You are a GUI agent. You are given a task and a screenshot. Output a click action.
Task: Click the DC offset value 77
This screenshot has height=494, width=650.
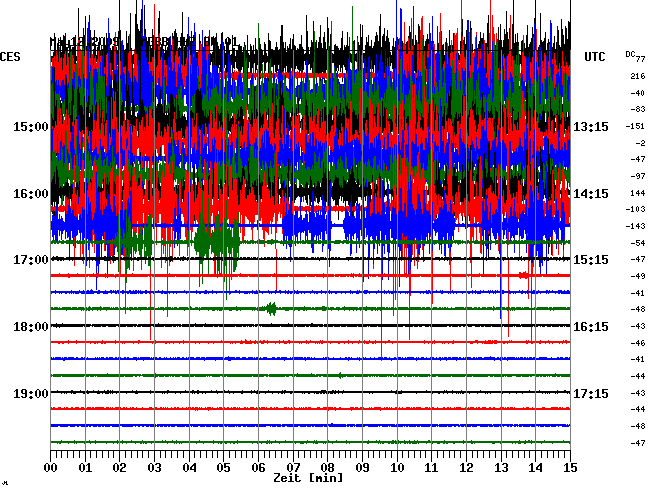pos(640,60)
